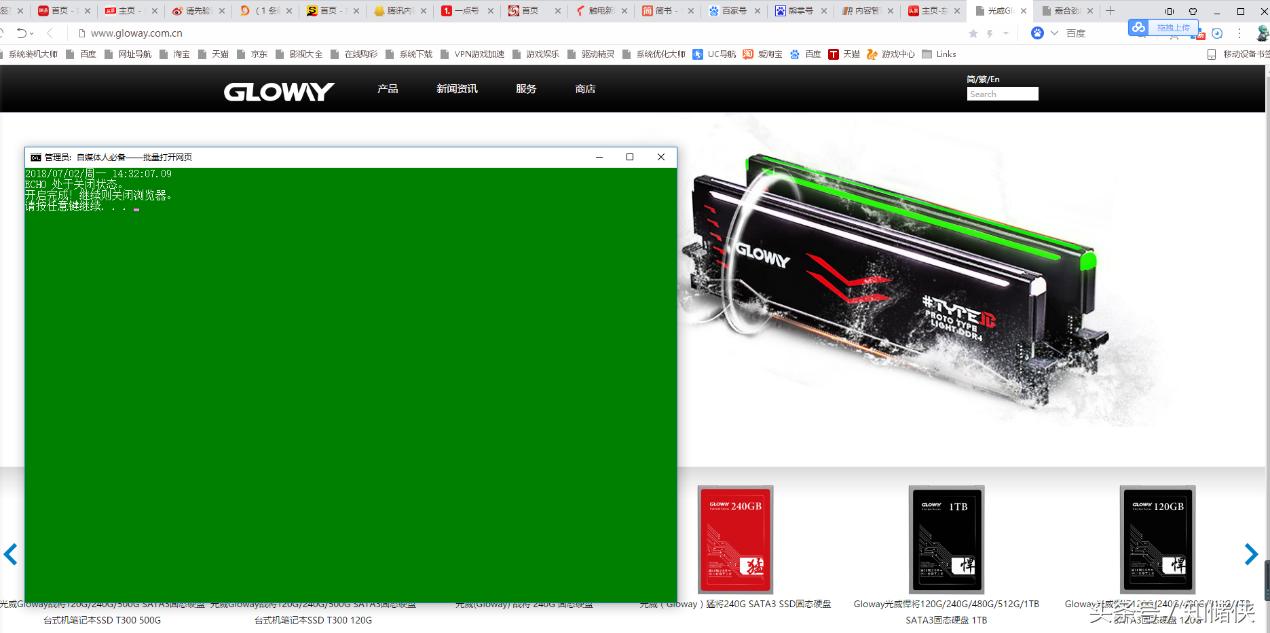This screenshot has height=633, width=1270.
Task: Switch language via 简/繁/En link
Action: (983, 79)
